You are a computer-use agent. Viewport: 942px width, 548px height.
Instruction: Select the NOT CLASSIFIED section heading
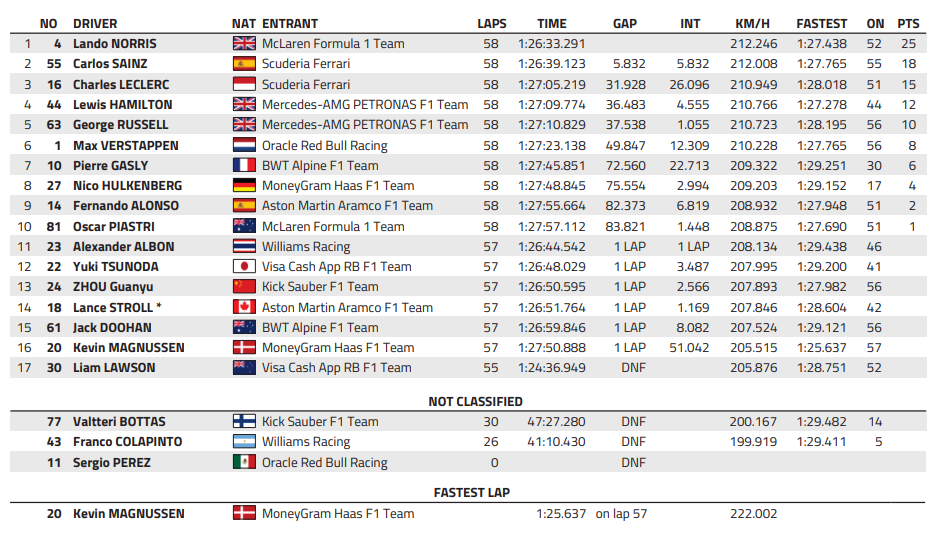coord(475,402)
